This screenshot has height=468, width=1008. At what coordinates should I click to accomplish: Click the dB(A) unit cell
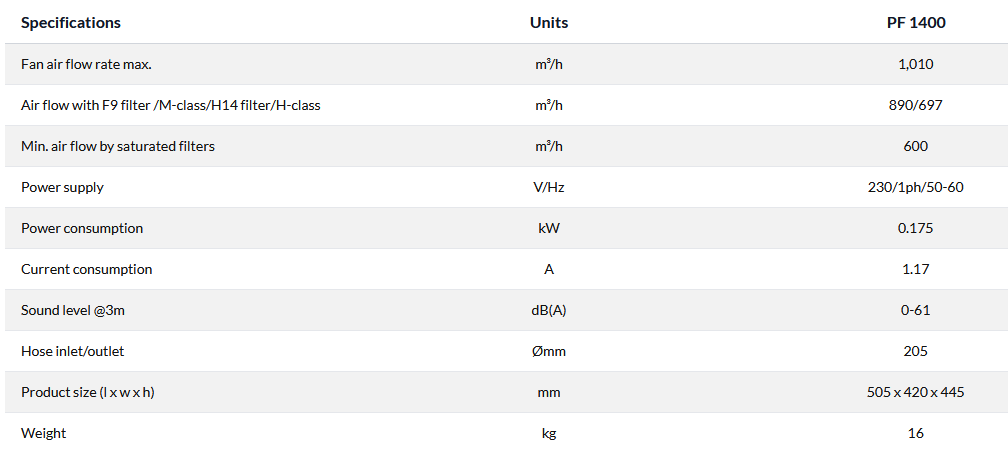(549, 310)
